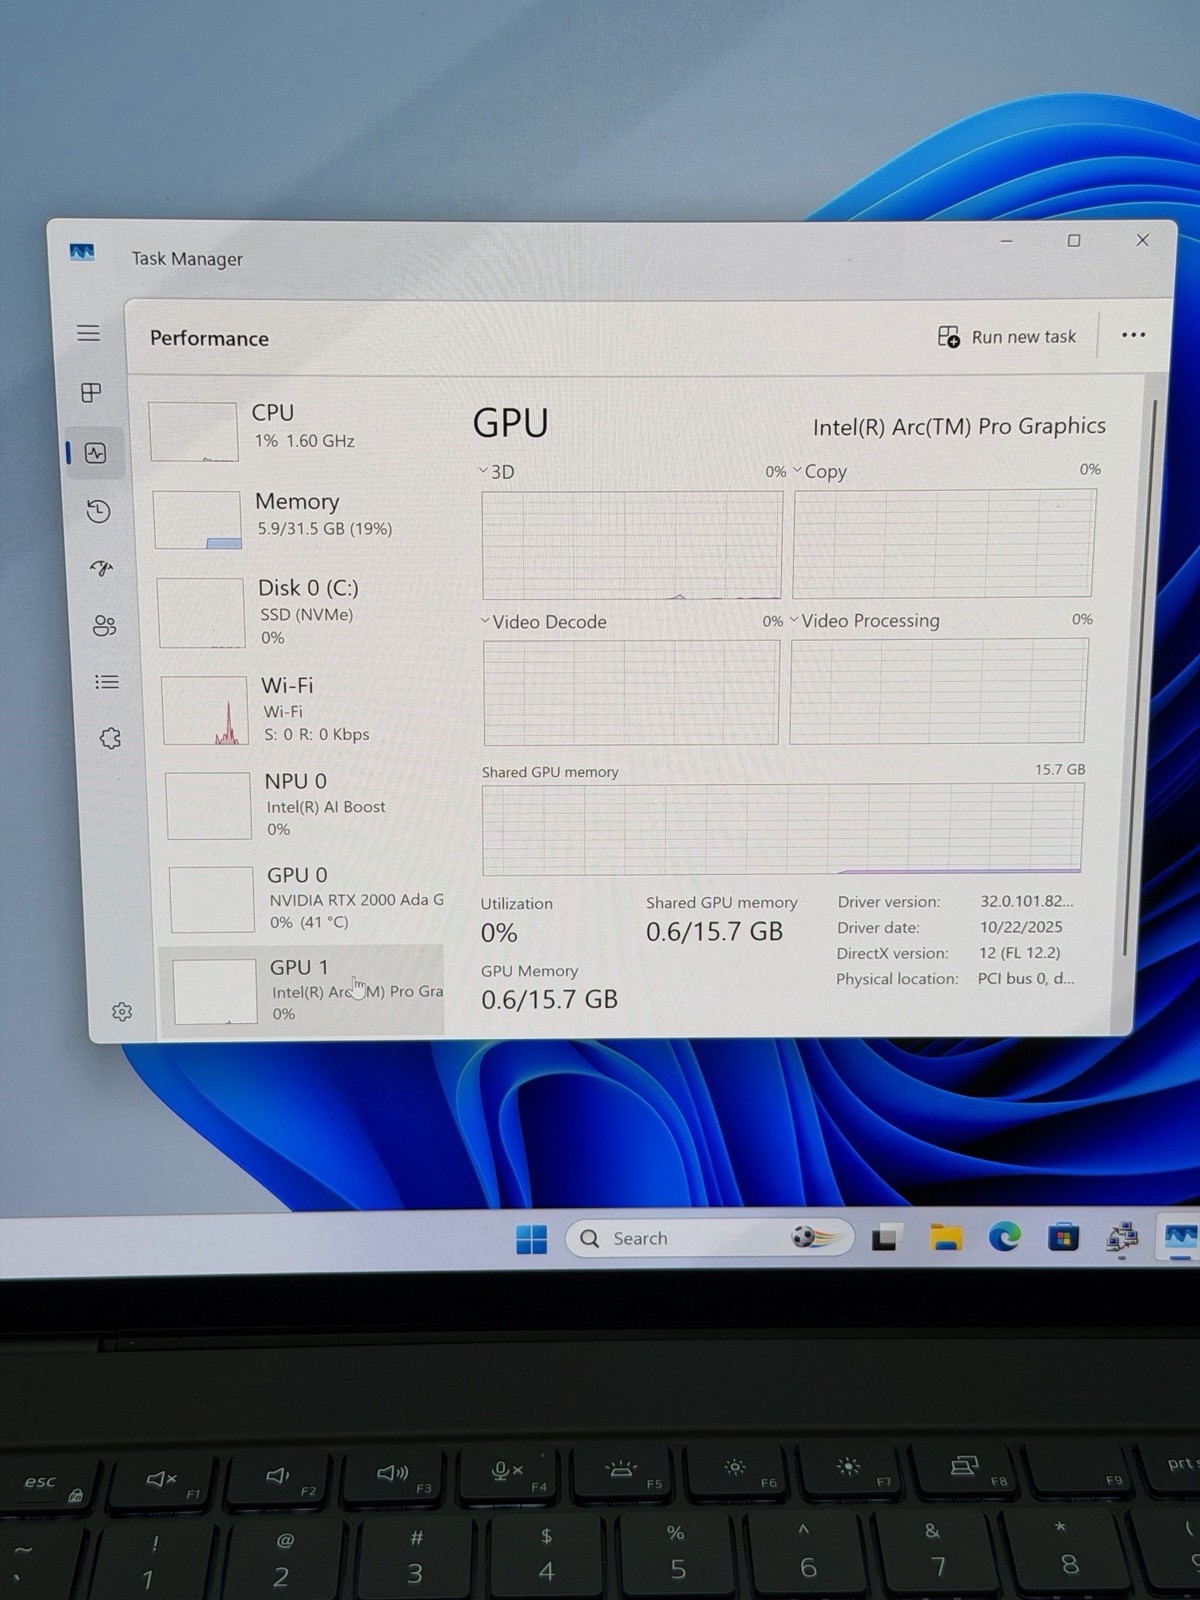The image size is (1200, 1600).
Task: Open the Details page icon
Action: [106, 682]
